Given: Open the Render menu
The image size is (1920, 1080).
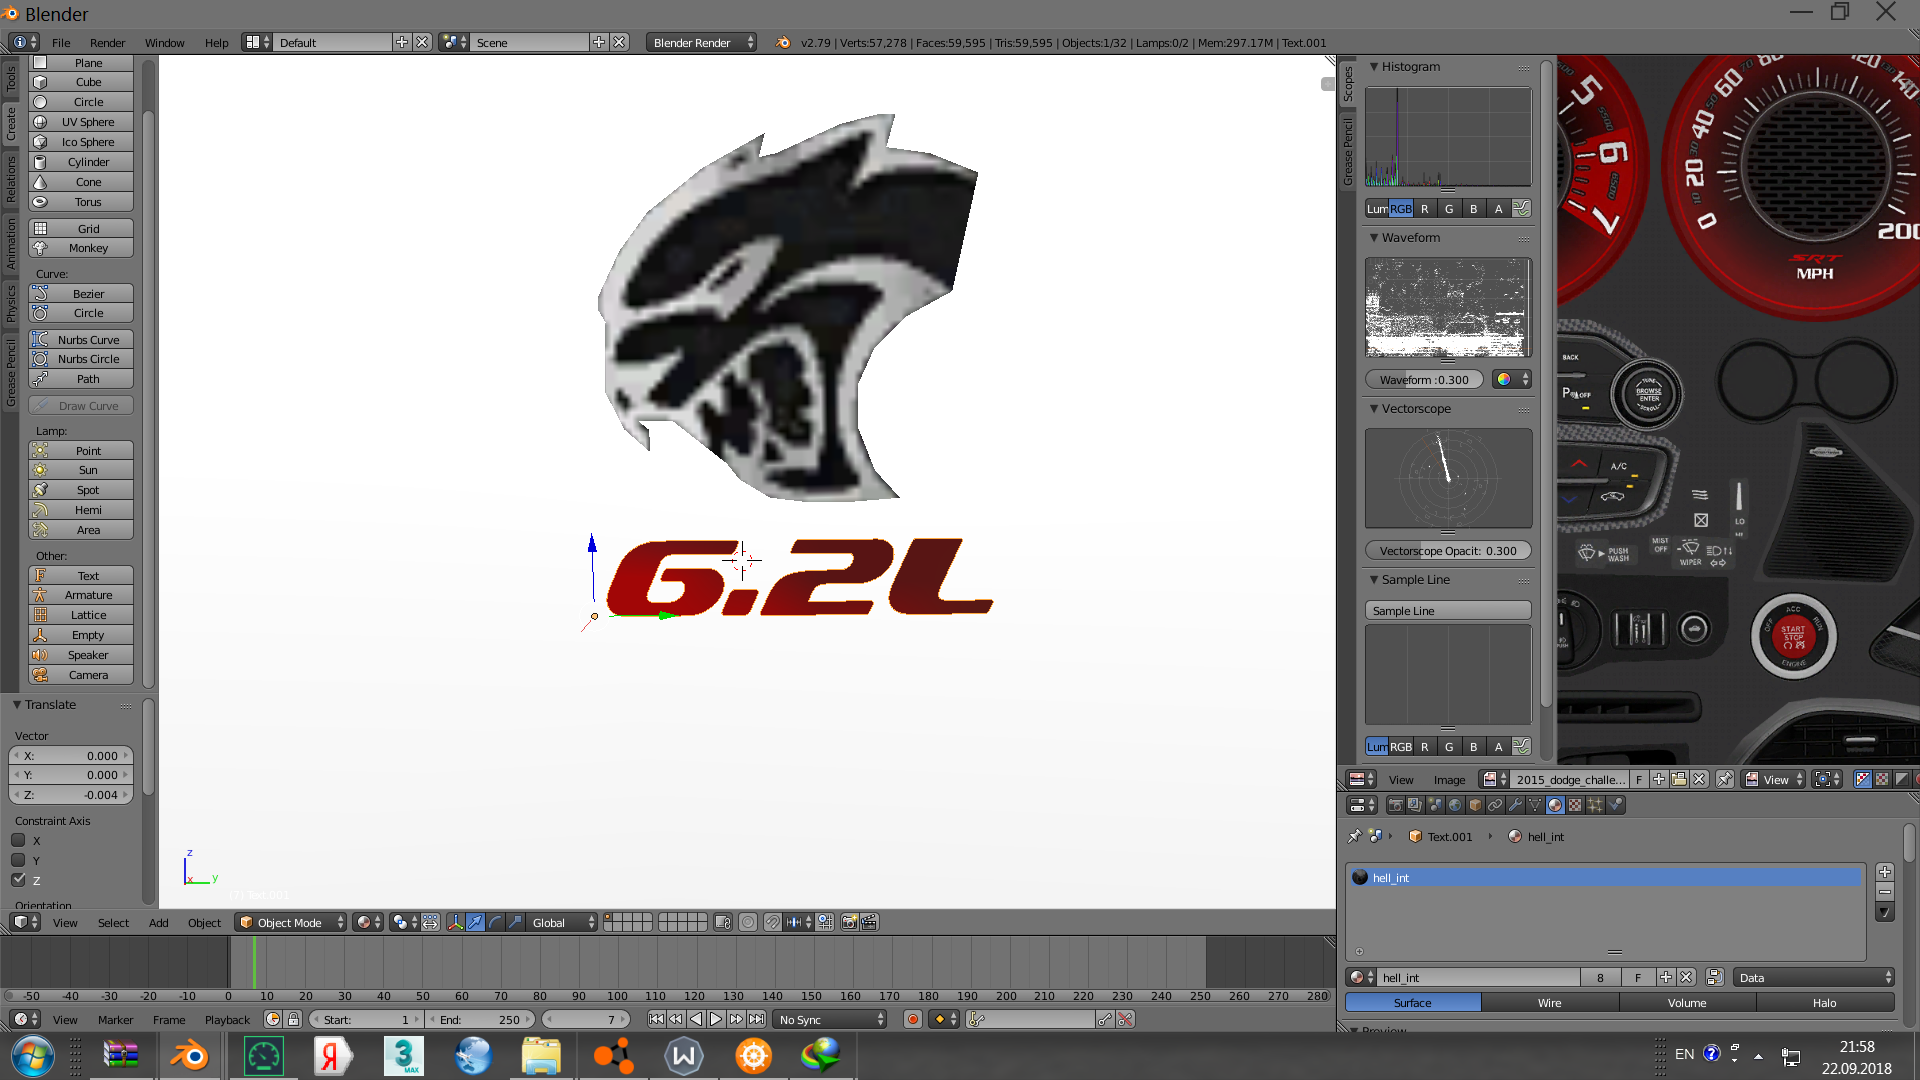Looking at the screenshot, I should pos(107,42).
